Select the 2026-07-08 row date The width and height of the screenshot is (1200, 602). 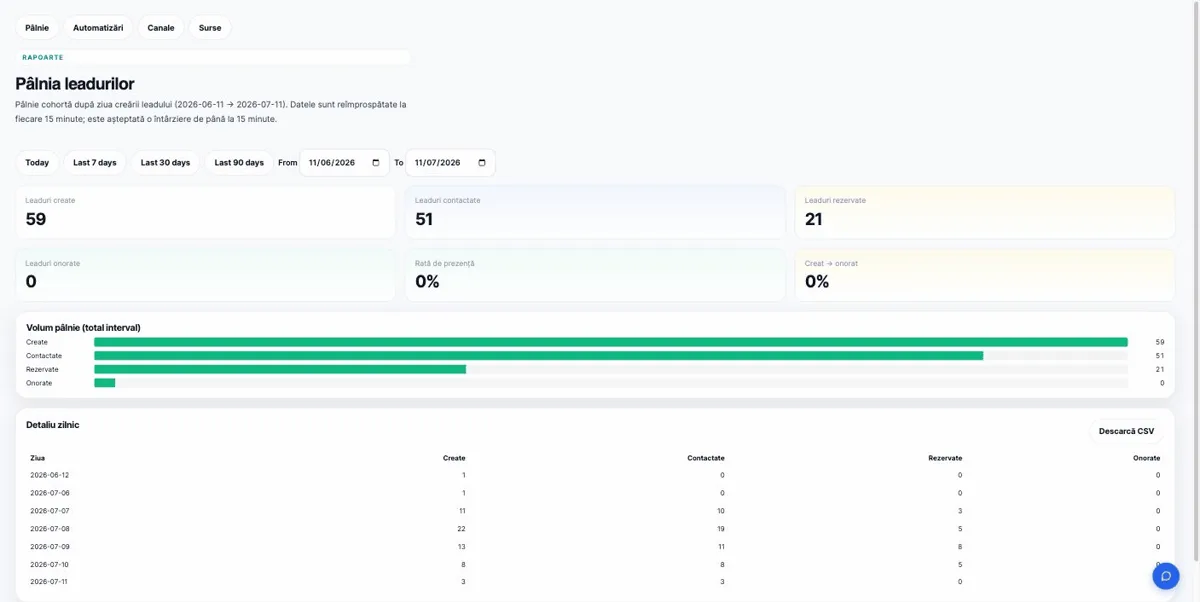(50, 528)
